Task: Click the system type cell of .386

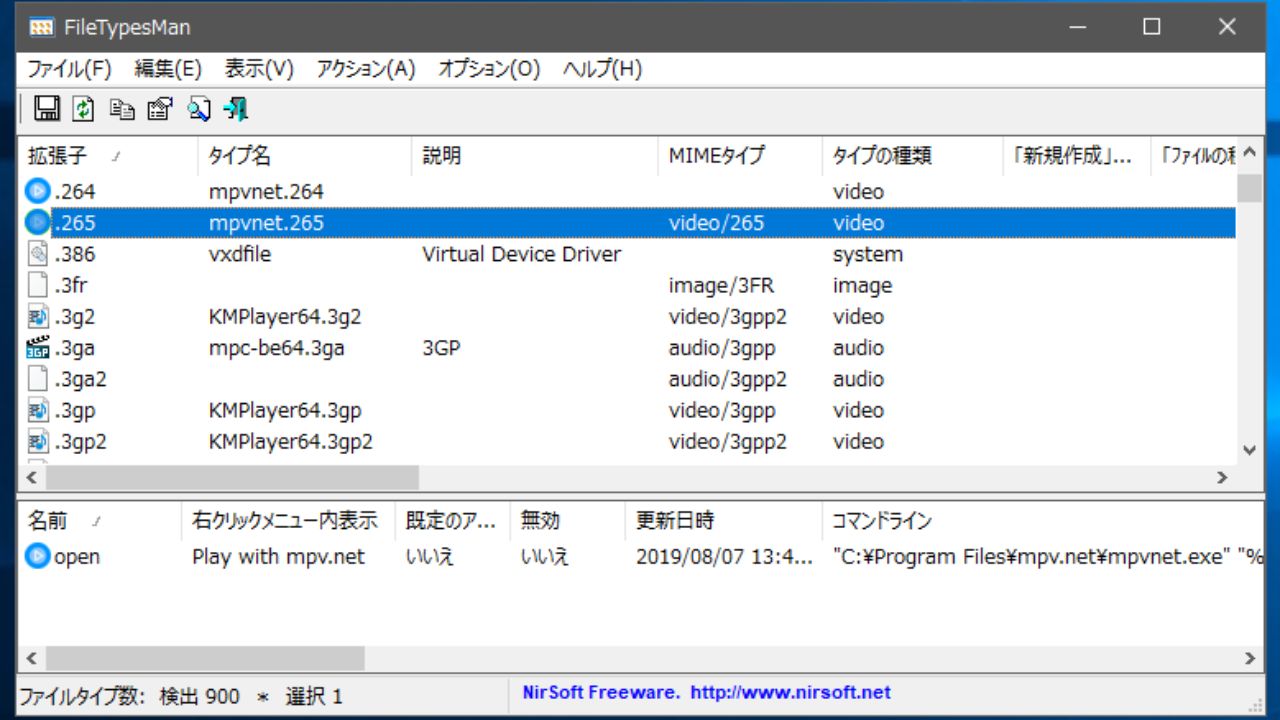Action: point(867,254)
